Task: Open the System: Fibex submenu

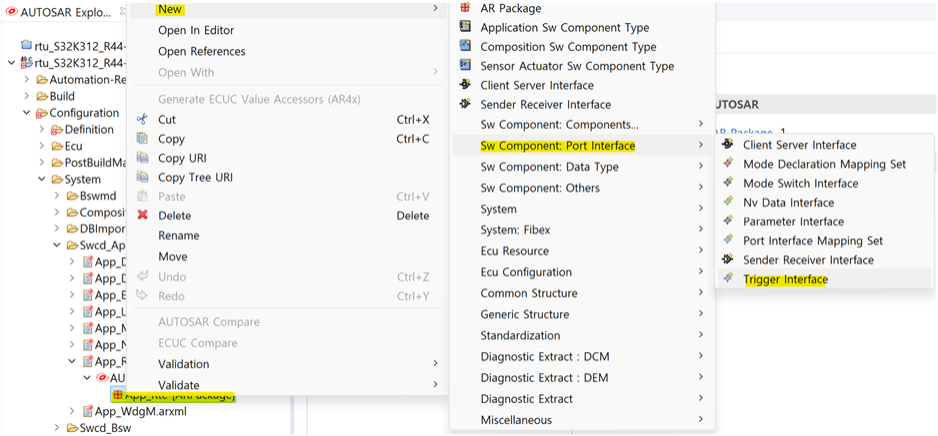Action: tap(582, 230)
